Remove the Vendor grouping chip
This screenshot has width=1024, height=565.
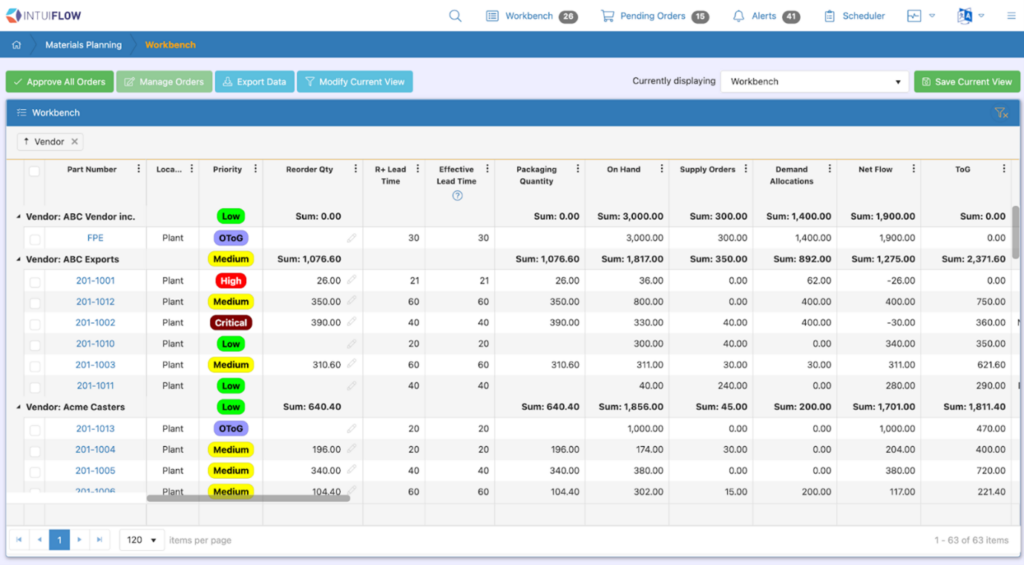75,142
